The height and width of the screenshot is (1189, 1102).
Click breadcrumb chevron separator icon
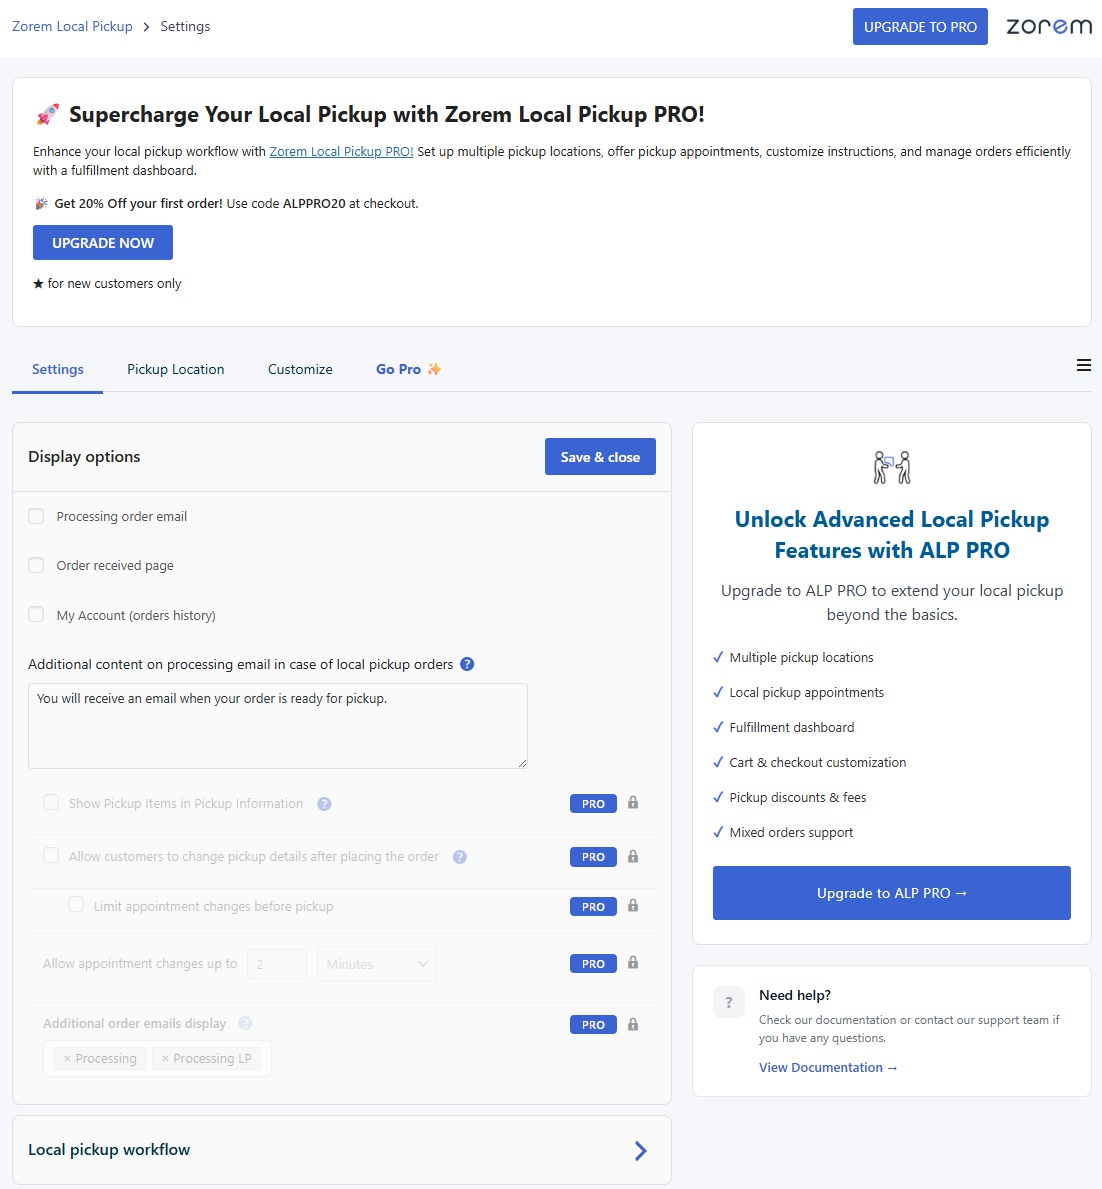pos(146,27)
